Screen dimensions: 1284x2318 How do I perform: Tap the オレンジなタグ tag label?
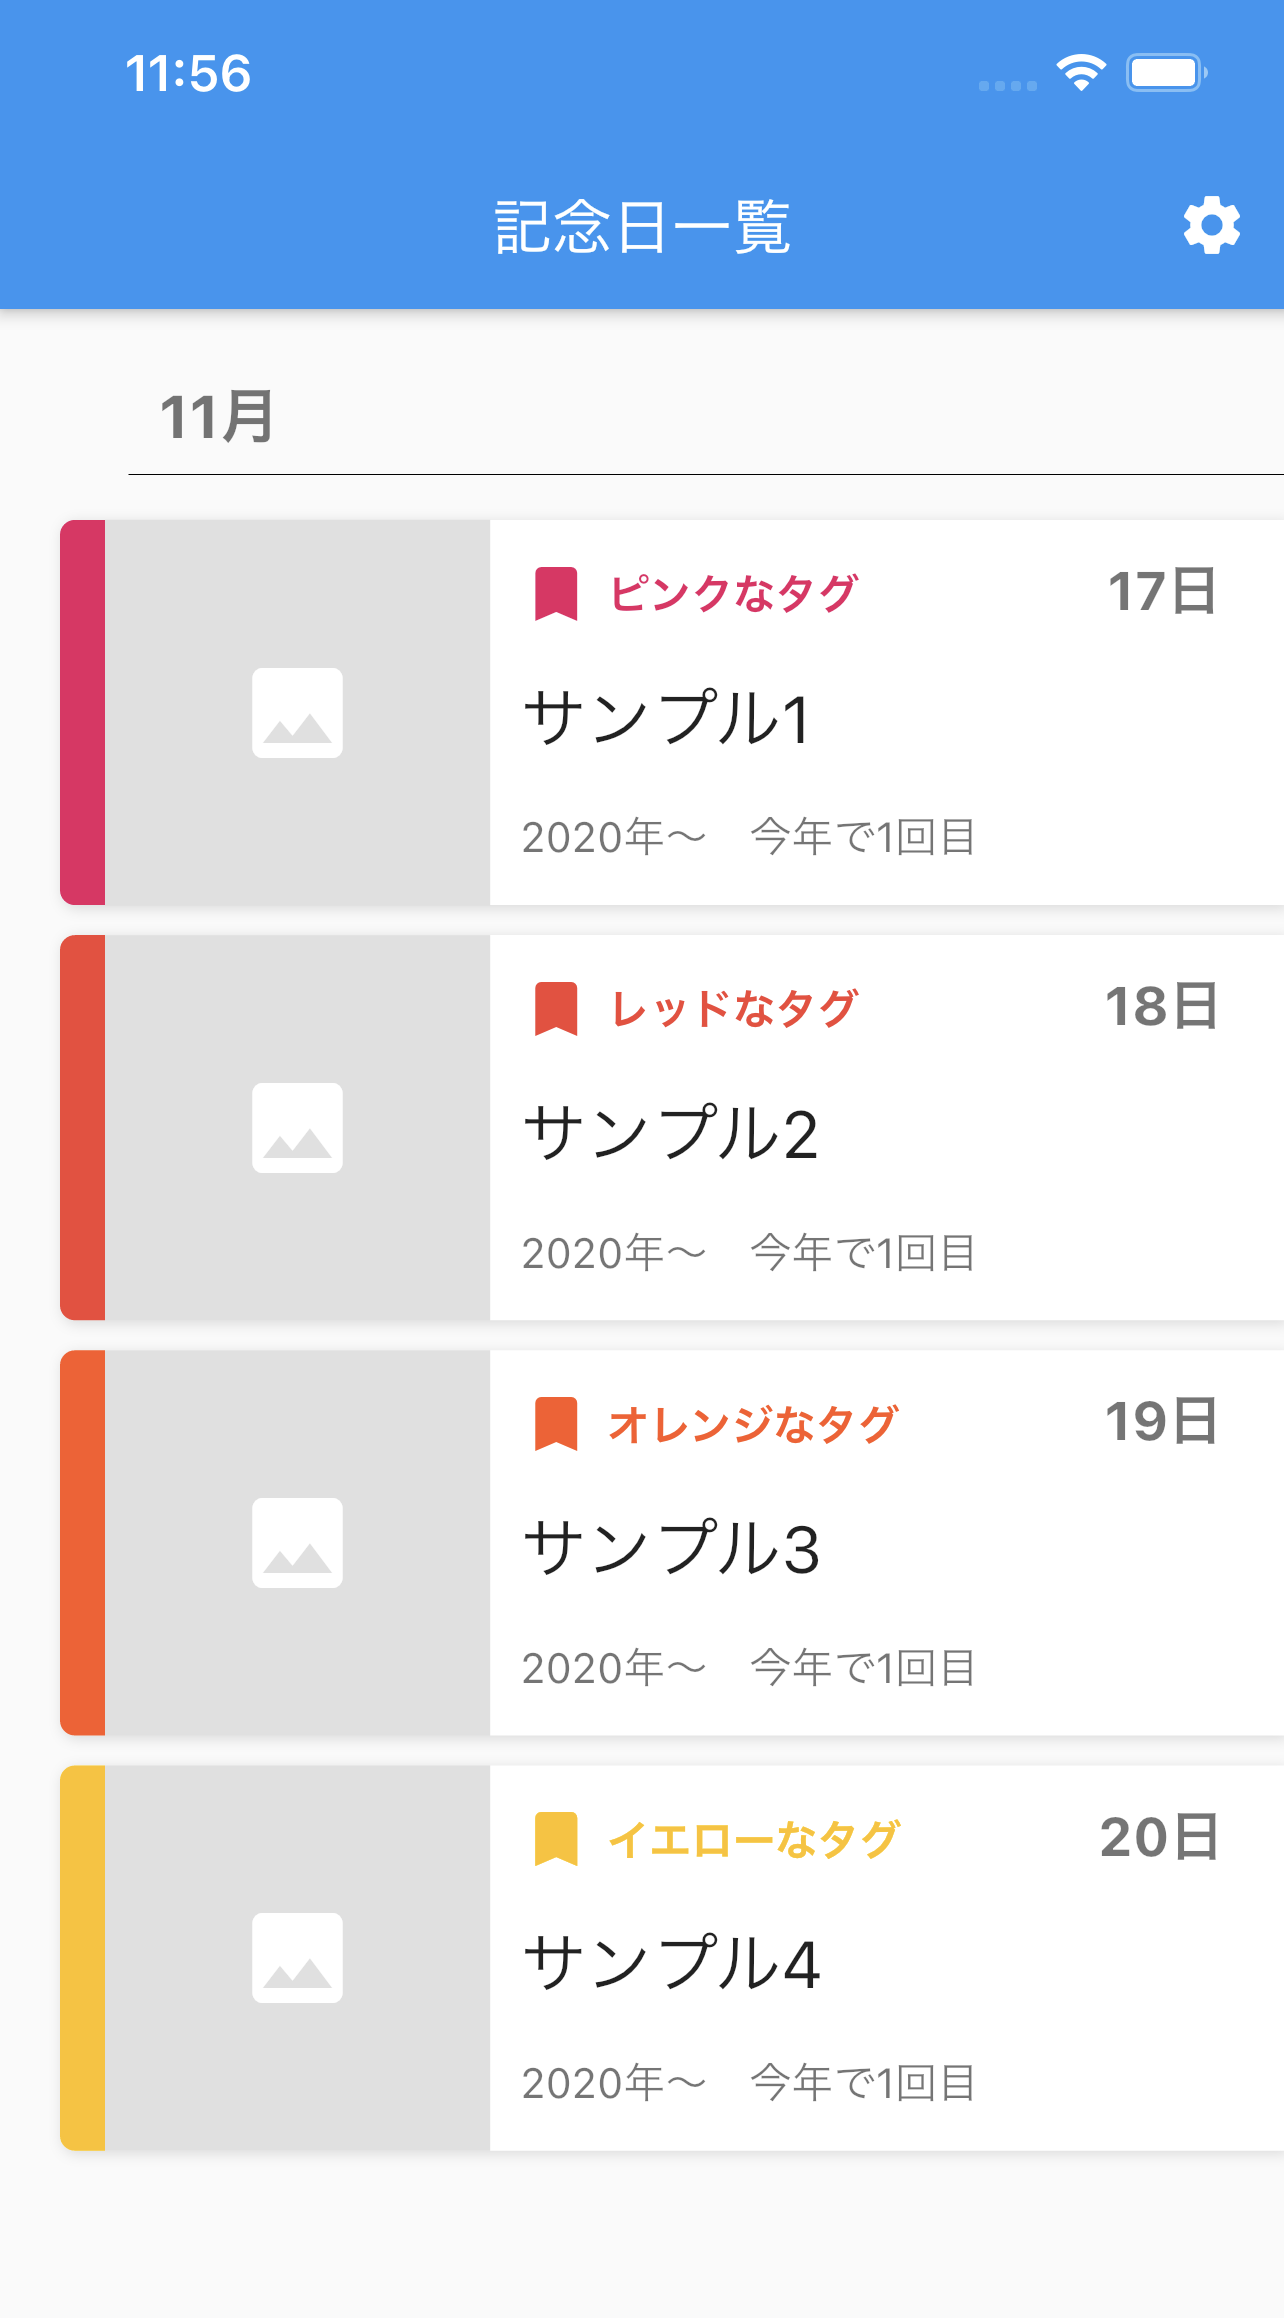tap(753, 1423)
